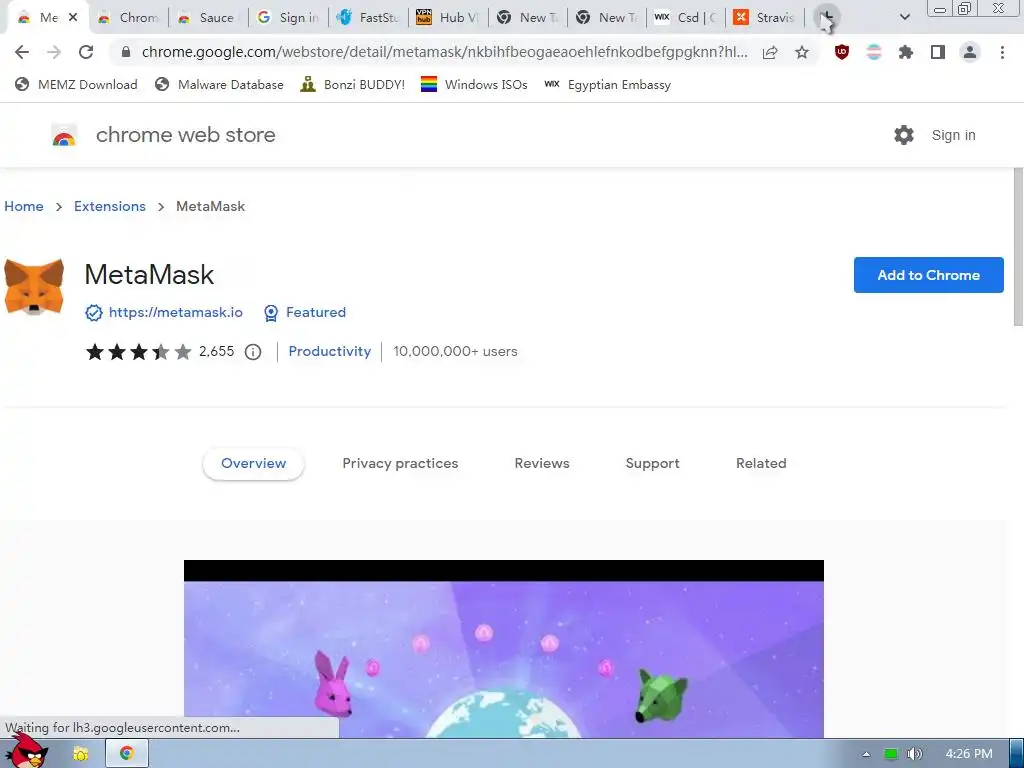The height and width of the screenshot is (768, 1024).
Task: Open a new tab with plus button
Action: point(827,18)
